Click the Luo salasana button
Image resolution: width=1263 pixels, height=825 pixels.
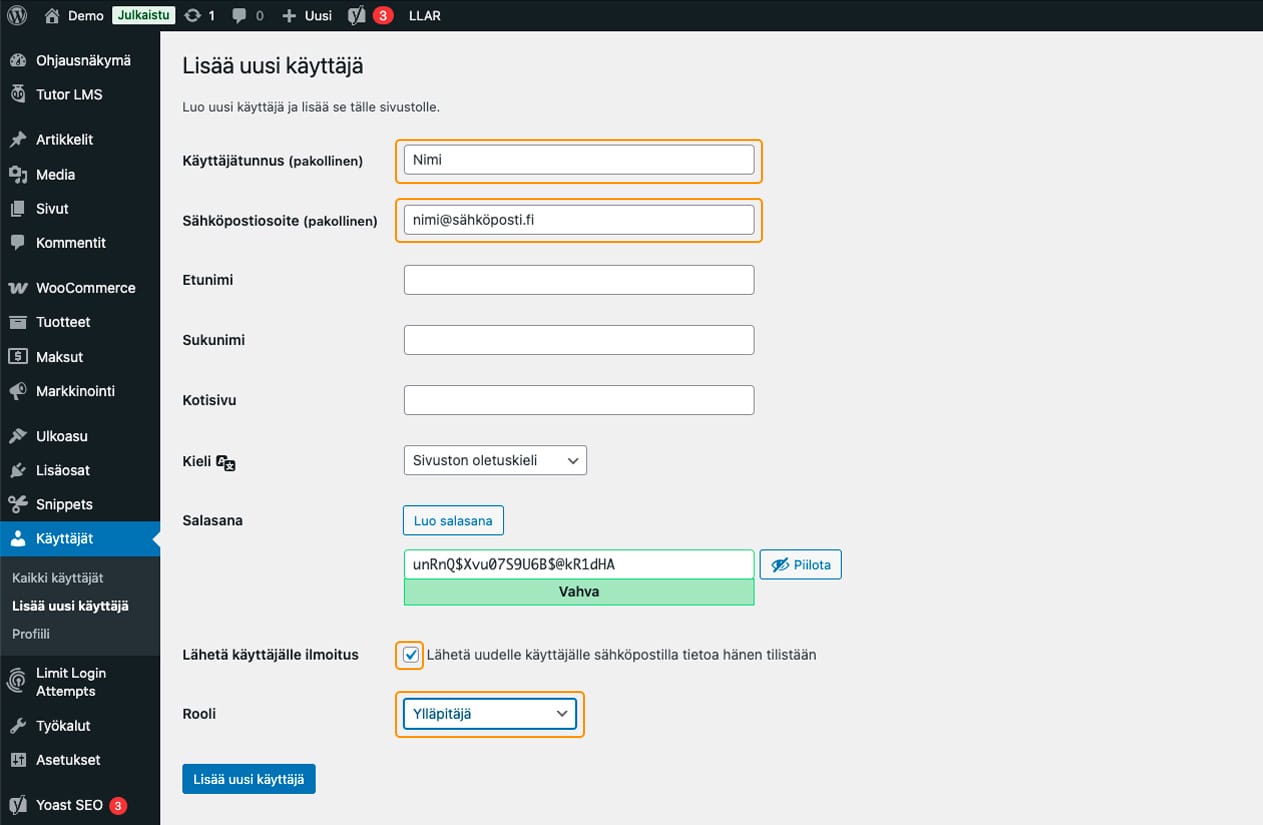(x=453, y=521)
